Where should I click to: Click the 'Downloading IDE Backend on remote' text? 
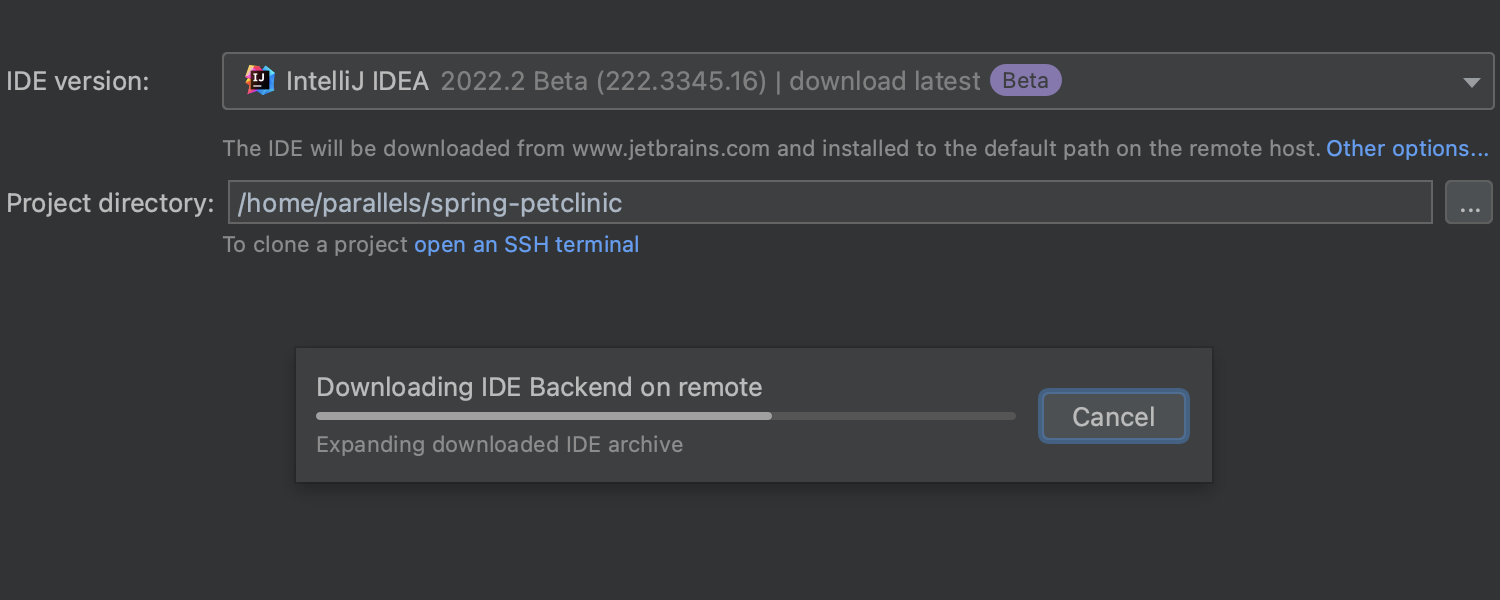tap(539, 387)
